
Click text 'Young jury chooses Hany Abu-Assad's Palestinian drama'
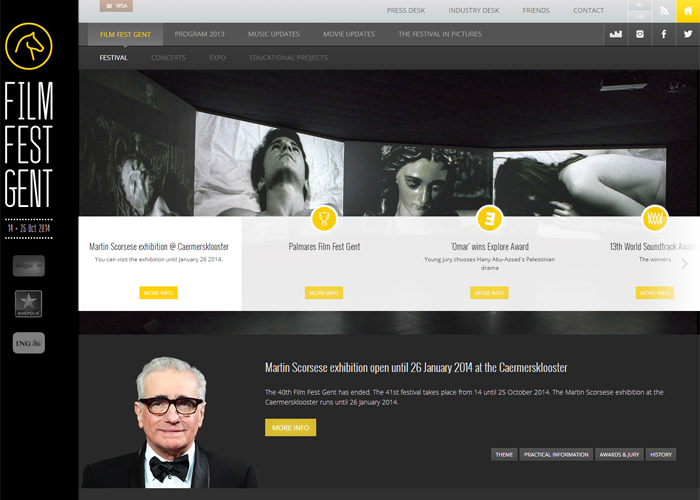(490, 263)
